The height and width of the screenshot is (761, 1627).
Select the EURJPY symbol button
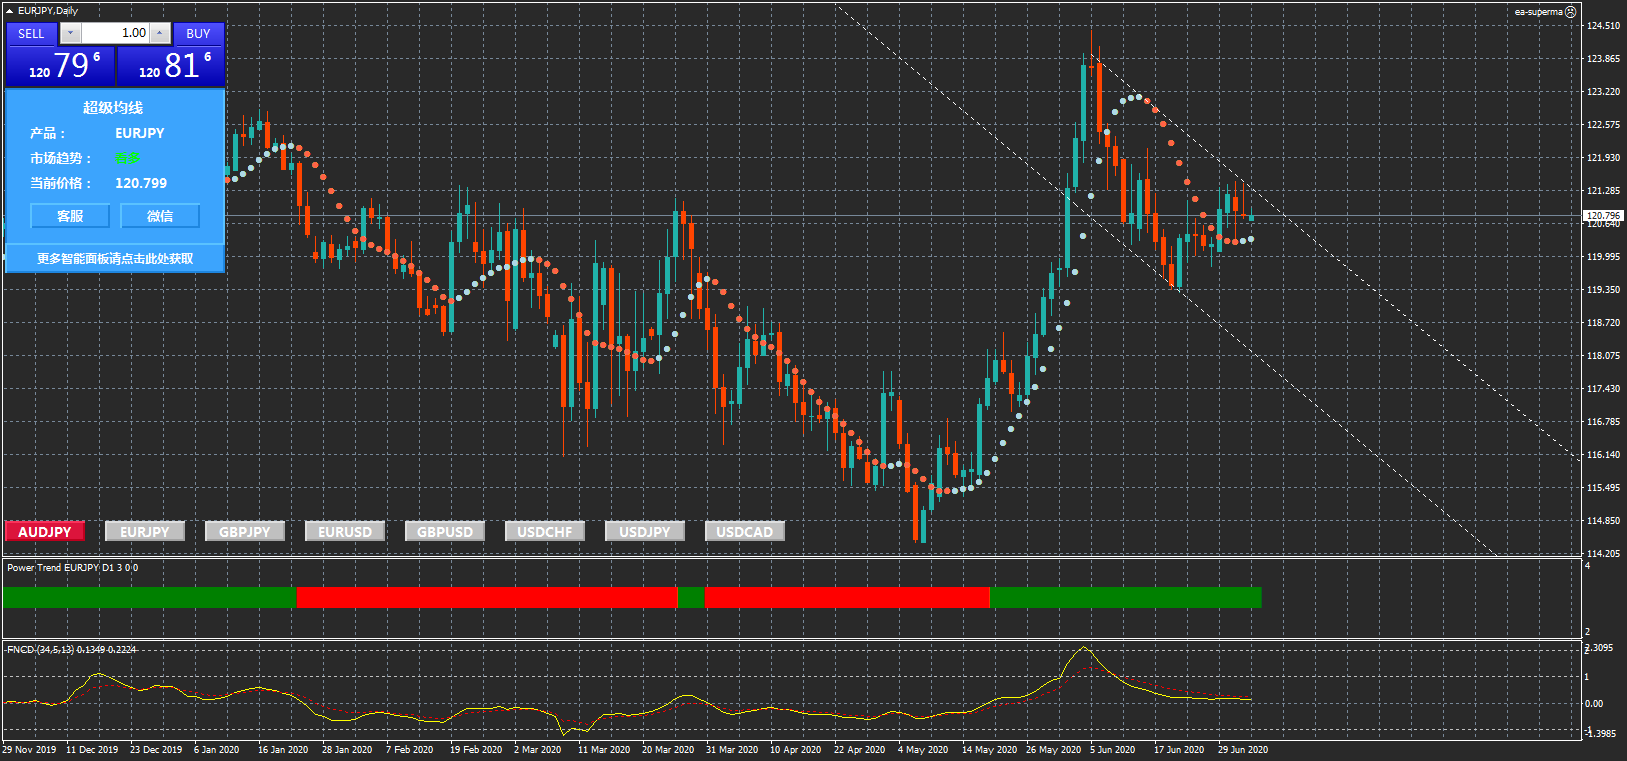point(145,532)
